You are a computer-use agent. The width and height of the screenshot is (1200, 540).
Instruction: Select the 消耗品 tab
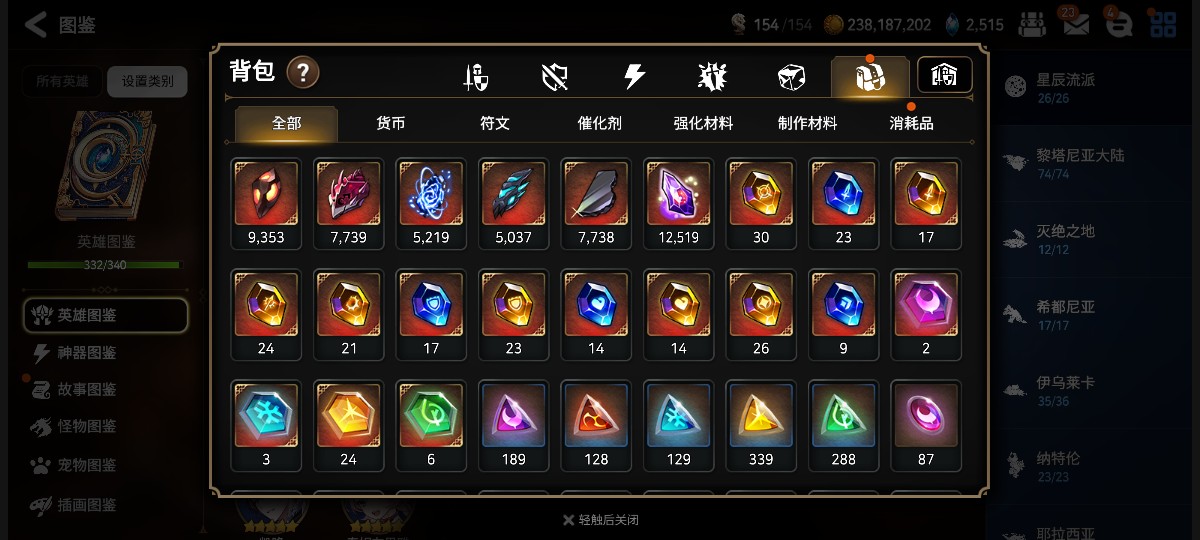[x=911, y=124]
